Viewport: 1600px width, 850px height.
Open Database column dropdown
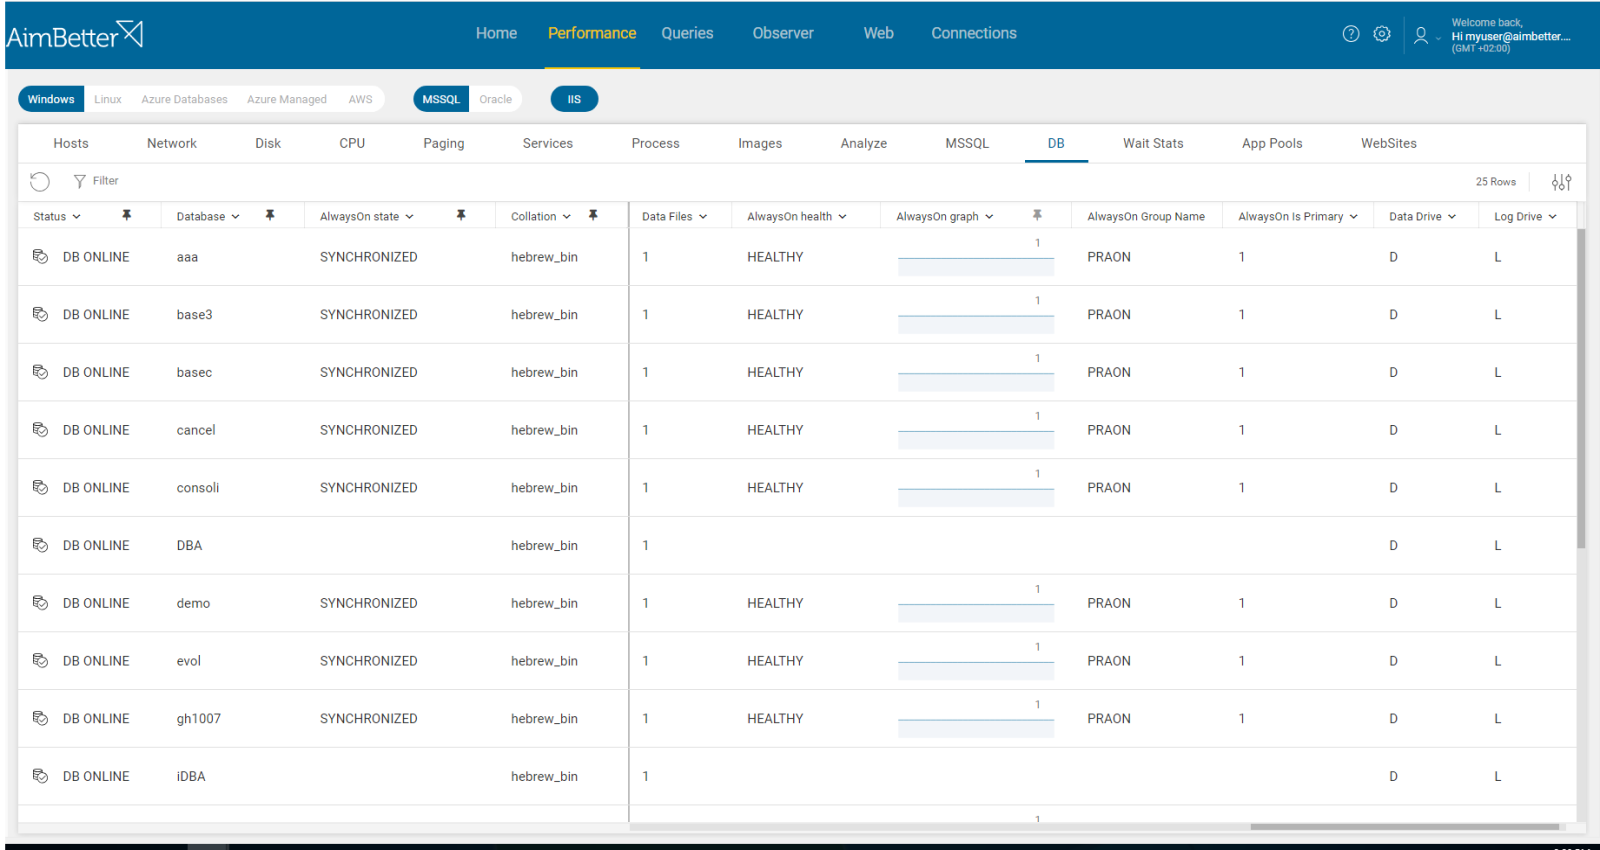pyautogui.click(x=235, y=217)
